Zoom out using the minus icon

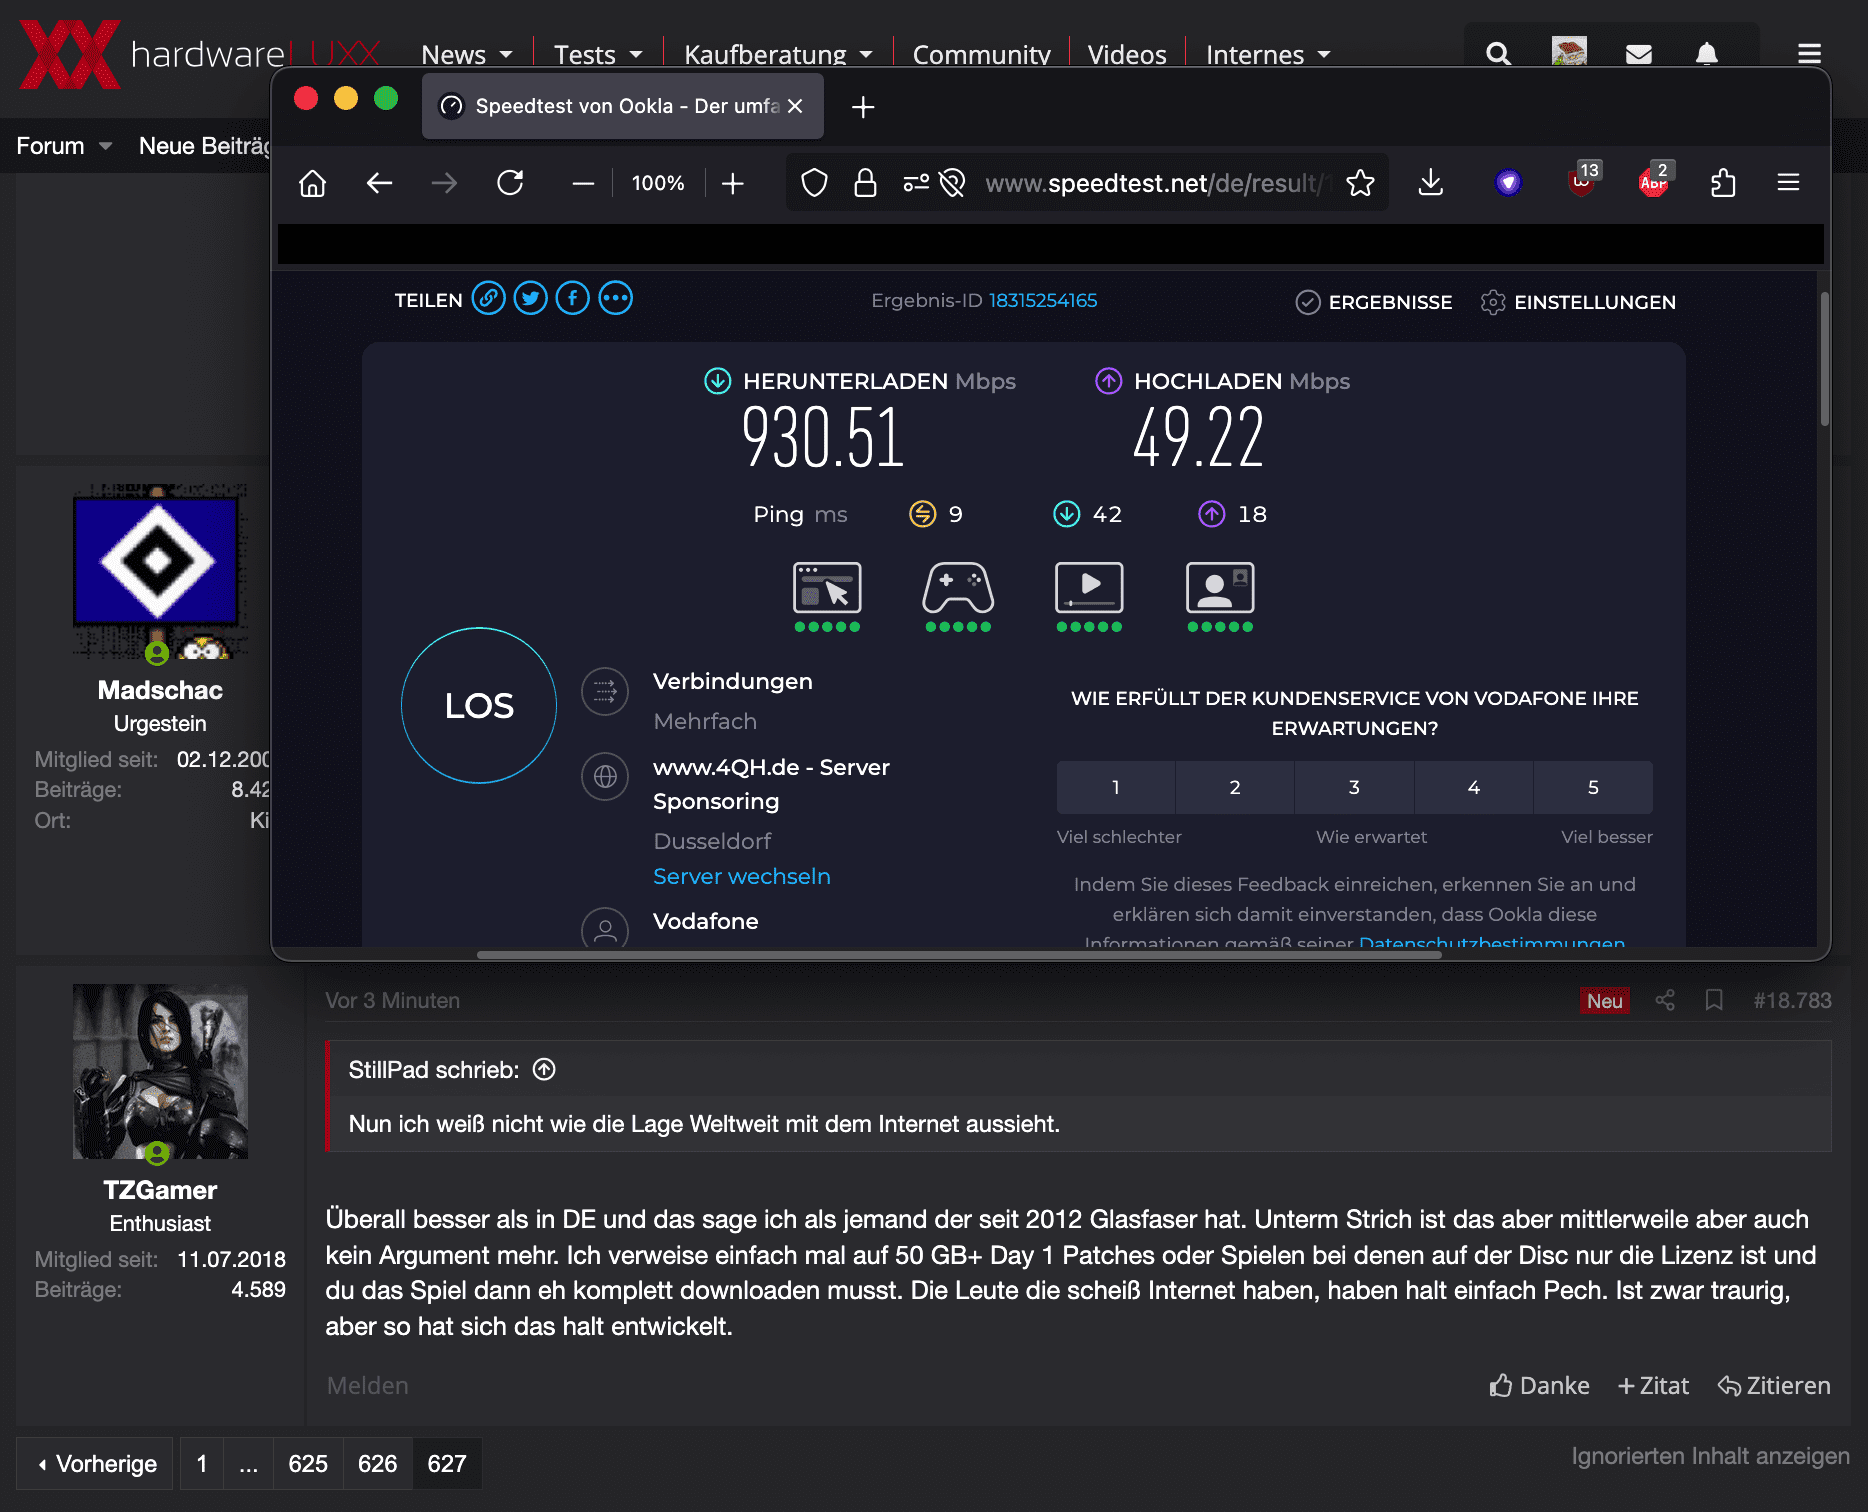point(583,183)
